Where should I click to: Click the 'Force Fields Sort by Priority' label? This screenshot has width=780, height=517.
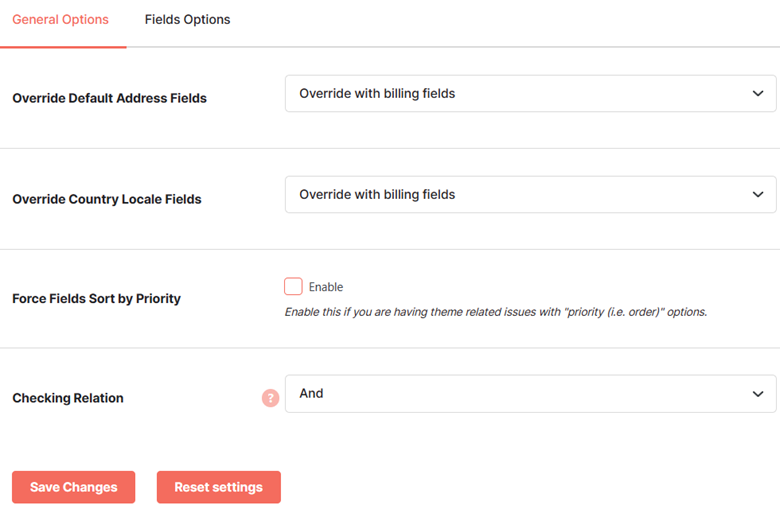(97, 299)
